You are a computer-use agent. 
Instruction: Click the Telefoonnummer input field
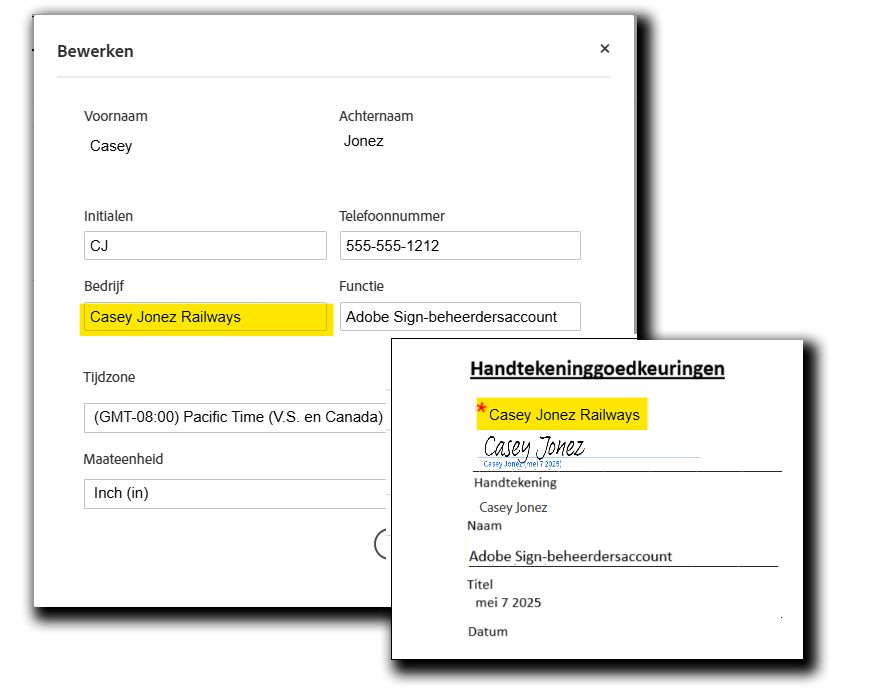click(460, 245)
